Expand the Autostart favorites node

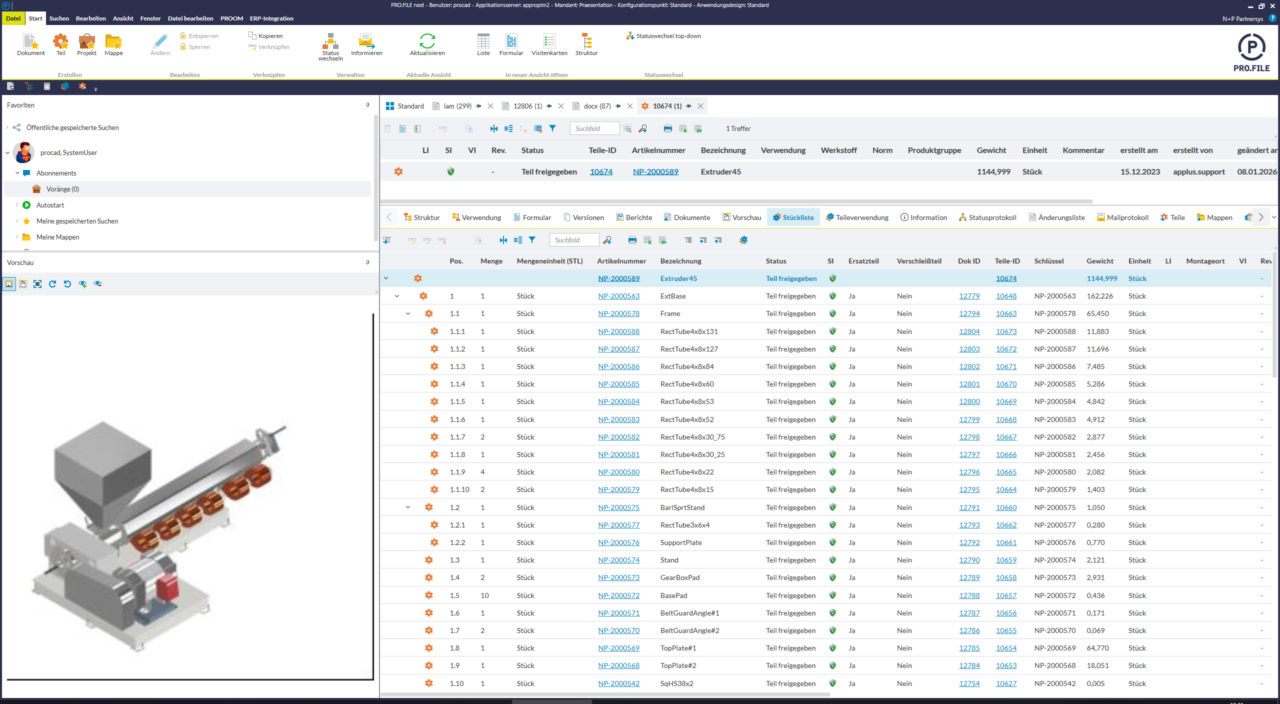point(16,205)
